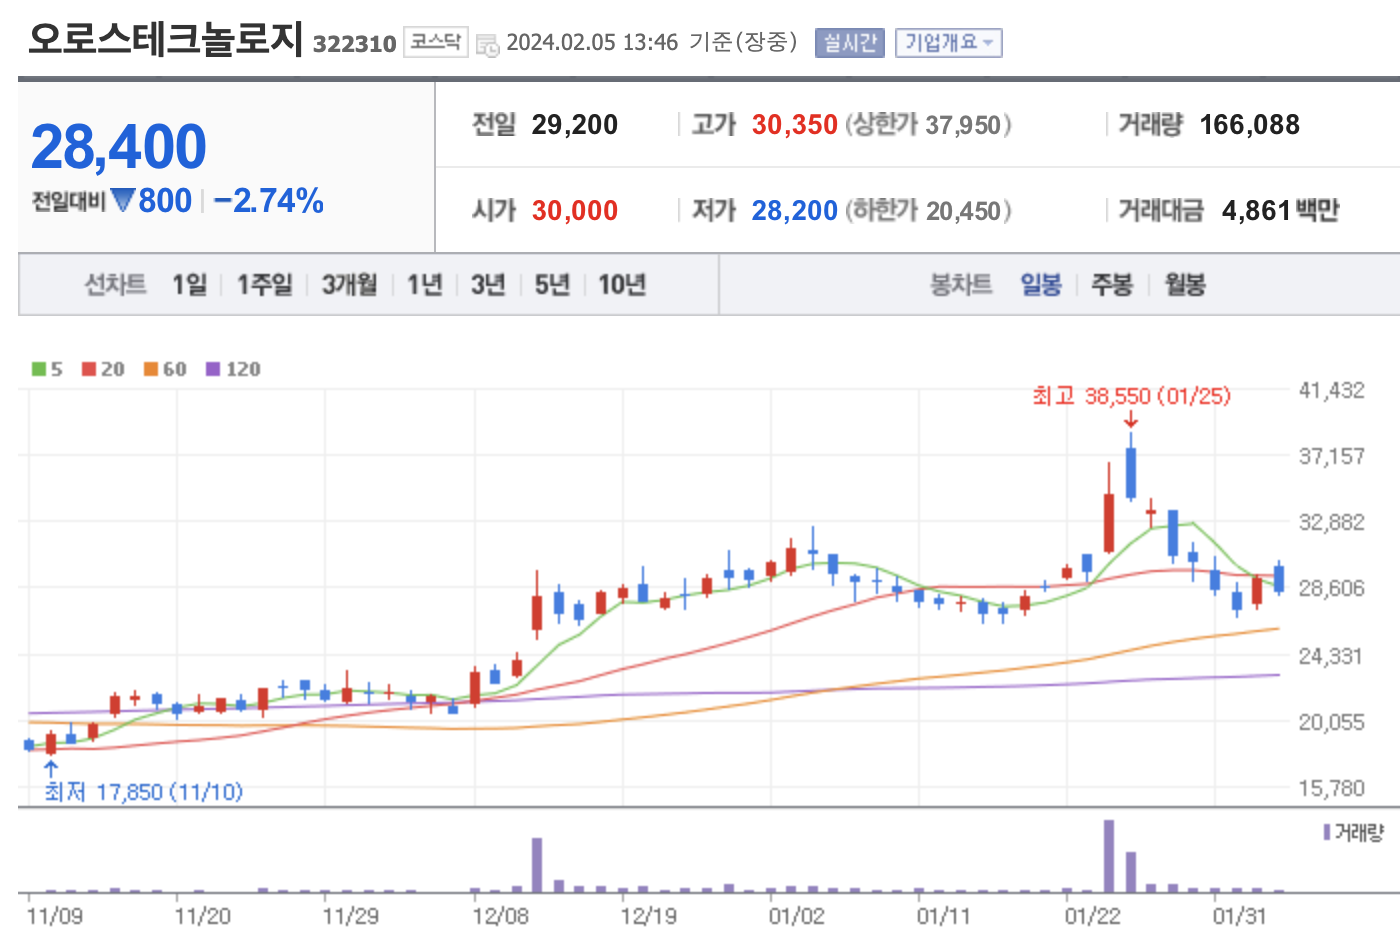
Task: Select the 1일 line chart tab
Action: (189, 285)
